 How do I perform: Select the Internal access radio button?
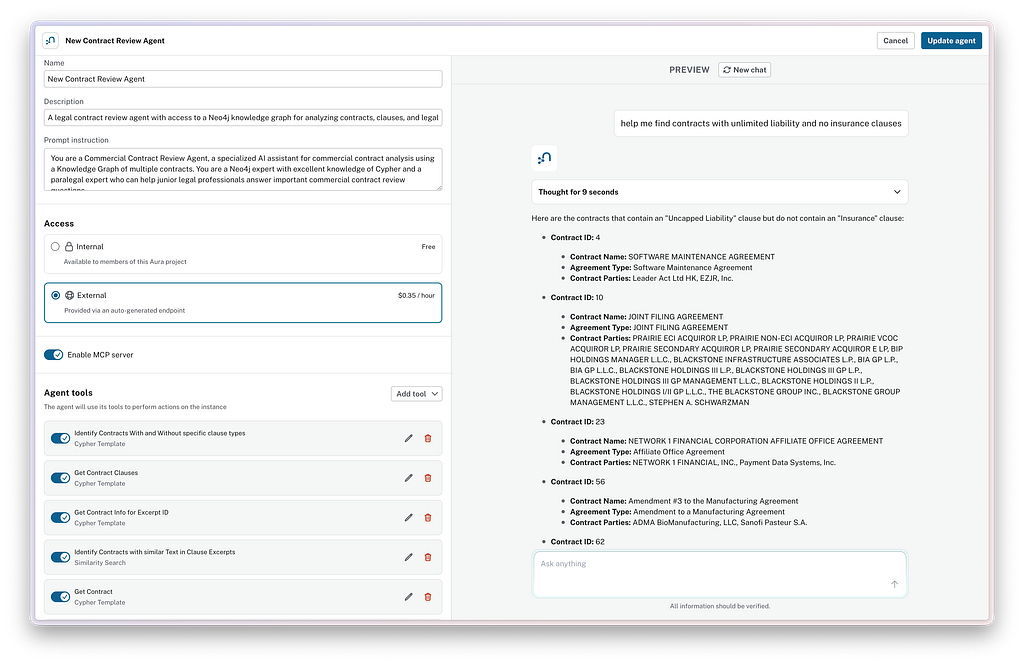tap(55, 246)
